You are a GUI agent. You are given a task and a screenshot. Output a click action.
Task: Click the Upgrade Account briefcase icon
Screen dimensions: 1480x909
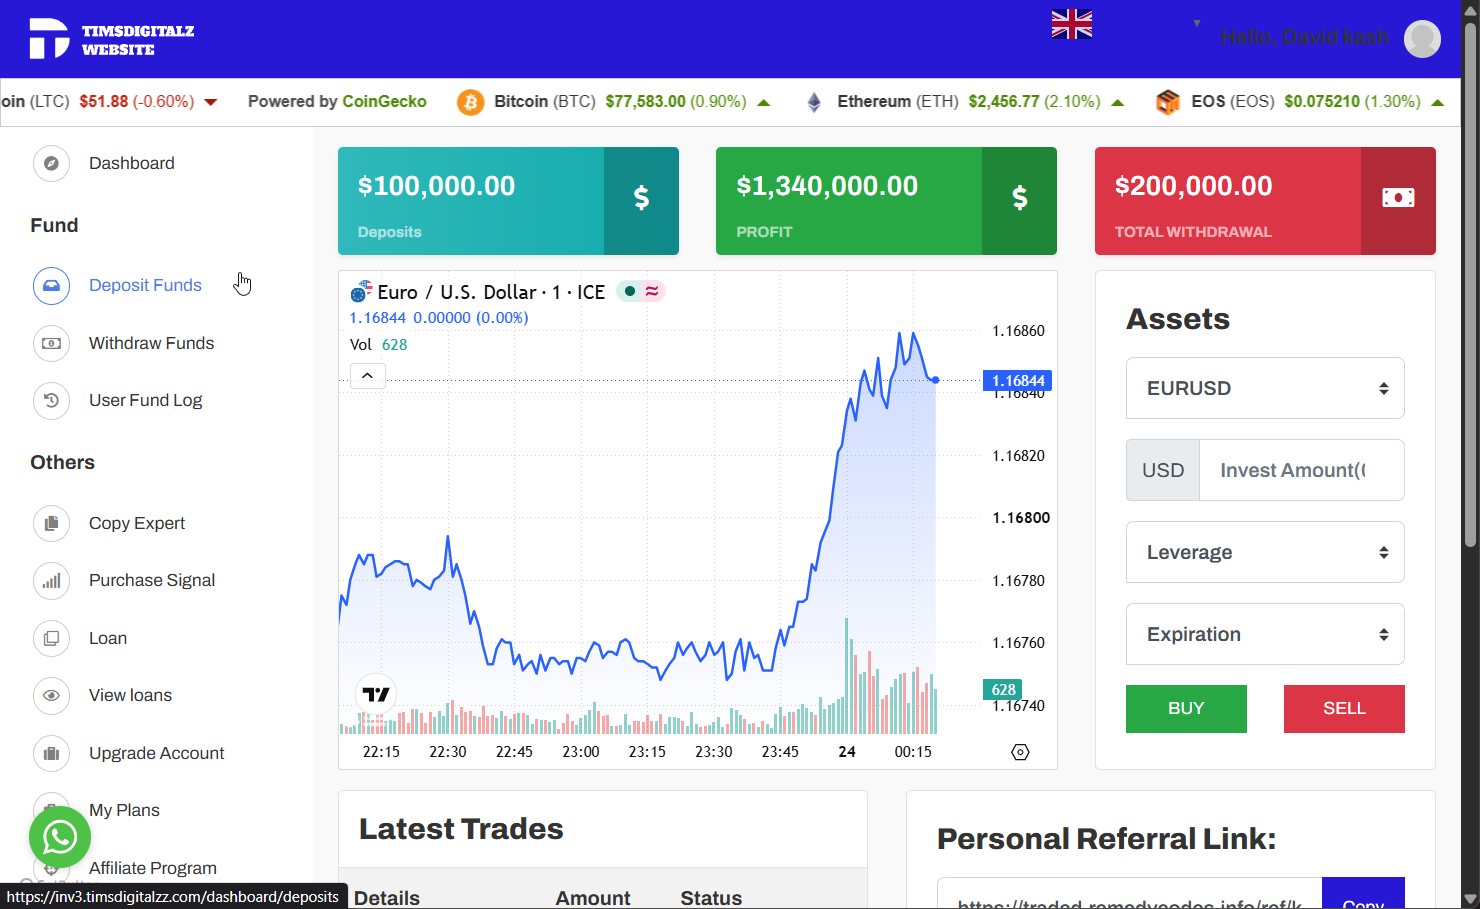[51, 753]
